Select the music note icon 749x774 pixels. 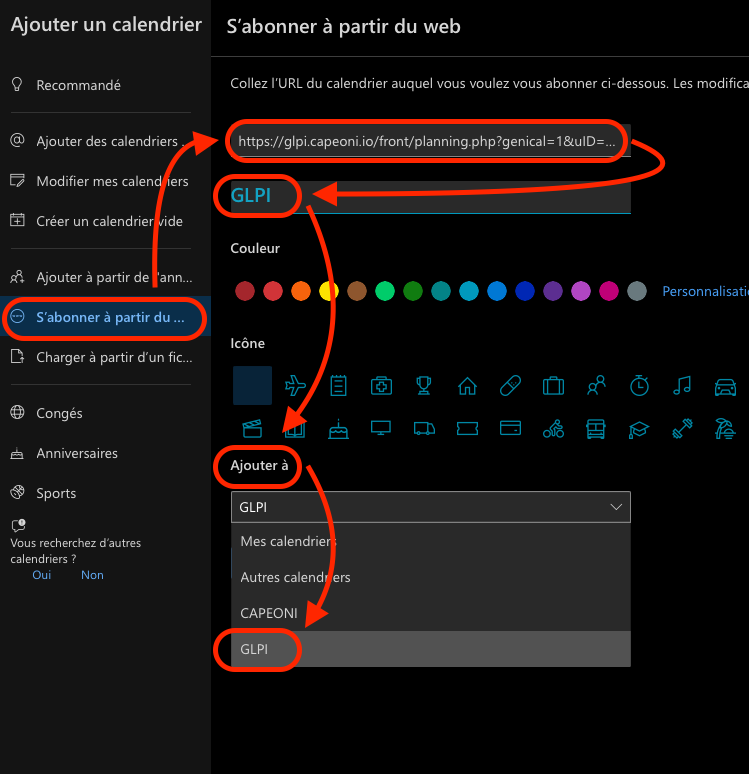click(x=682, y=386)
